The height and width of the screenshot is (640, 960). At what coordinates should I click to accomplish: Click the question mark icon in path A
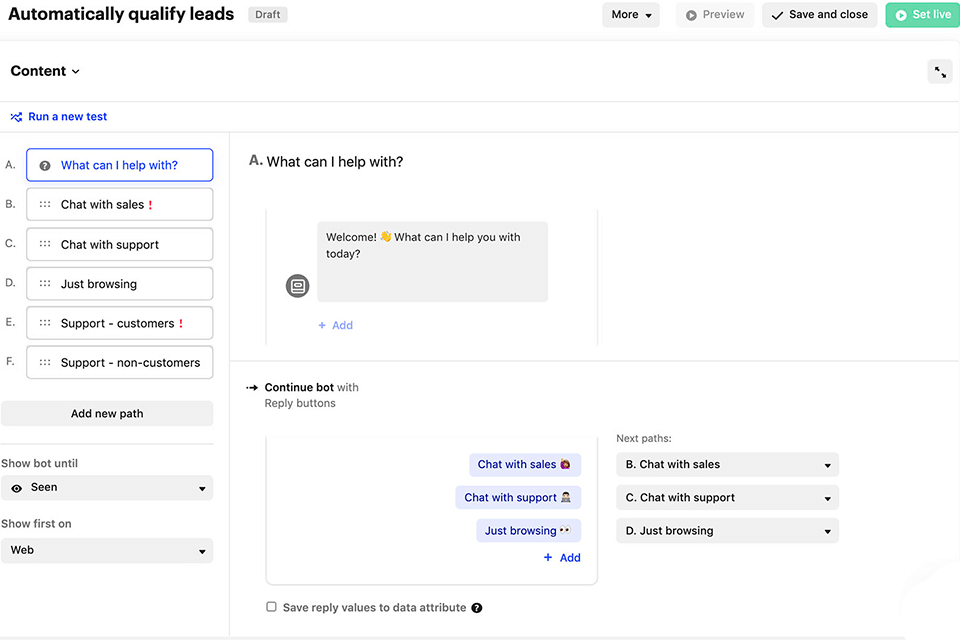click(45, 166)
